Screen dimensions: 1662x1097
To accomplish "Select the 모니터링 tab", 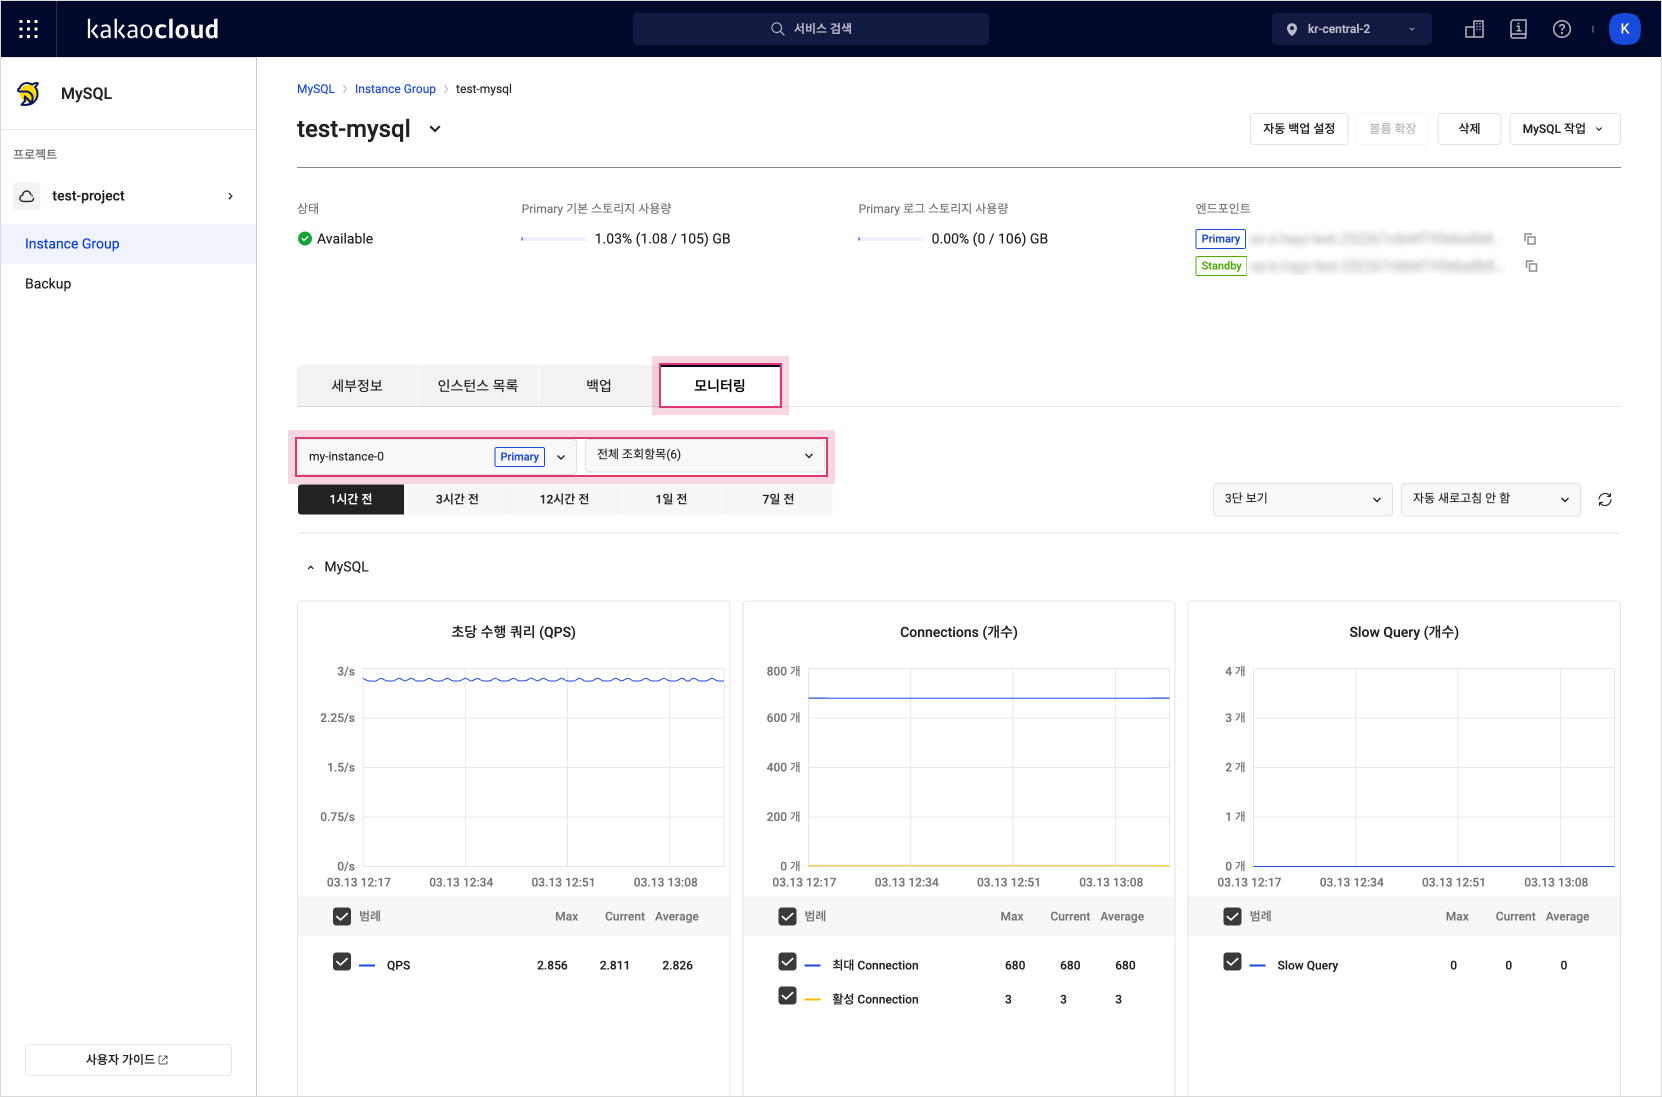I will point(720,386).
